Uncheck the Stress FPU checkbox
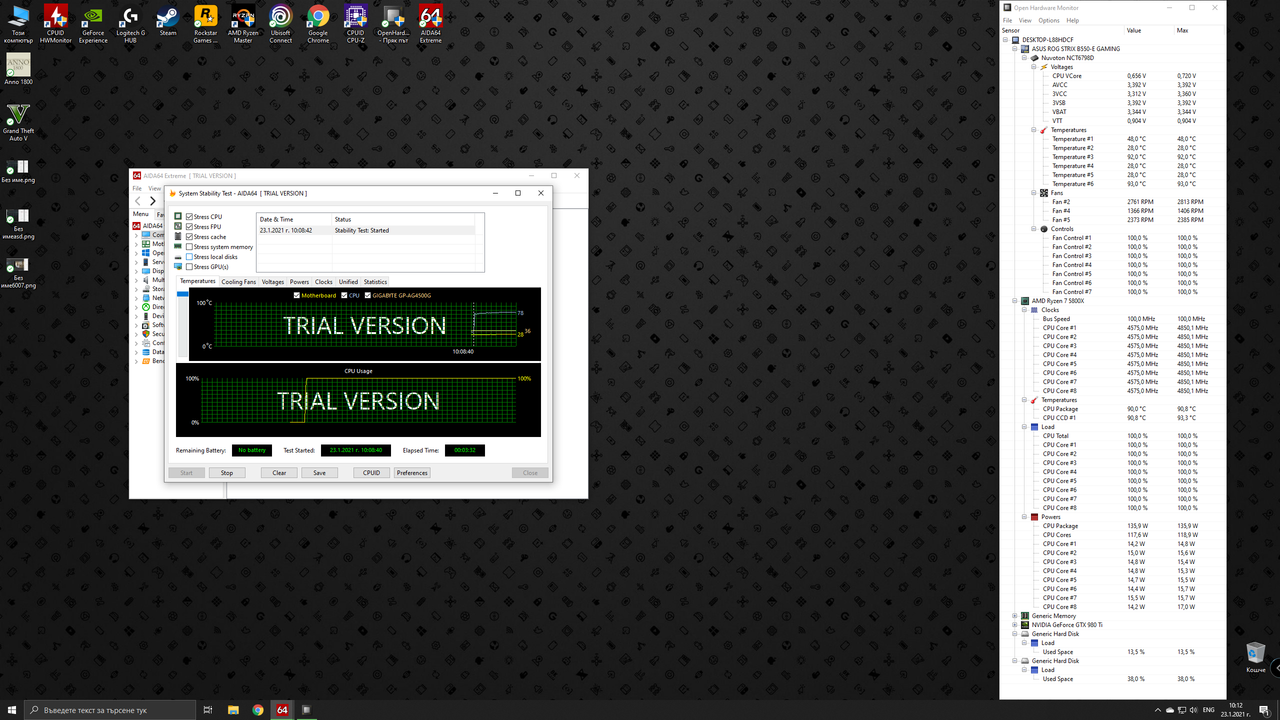Viewport: 1280px width, 720px height. [x=190, y=227]
